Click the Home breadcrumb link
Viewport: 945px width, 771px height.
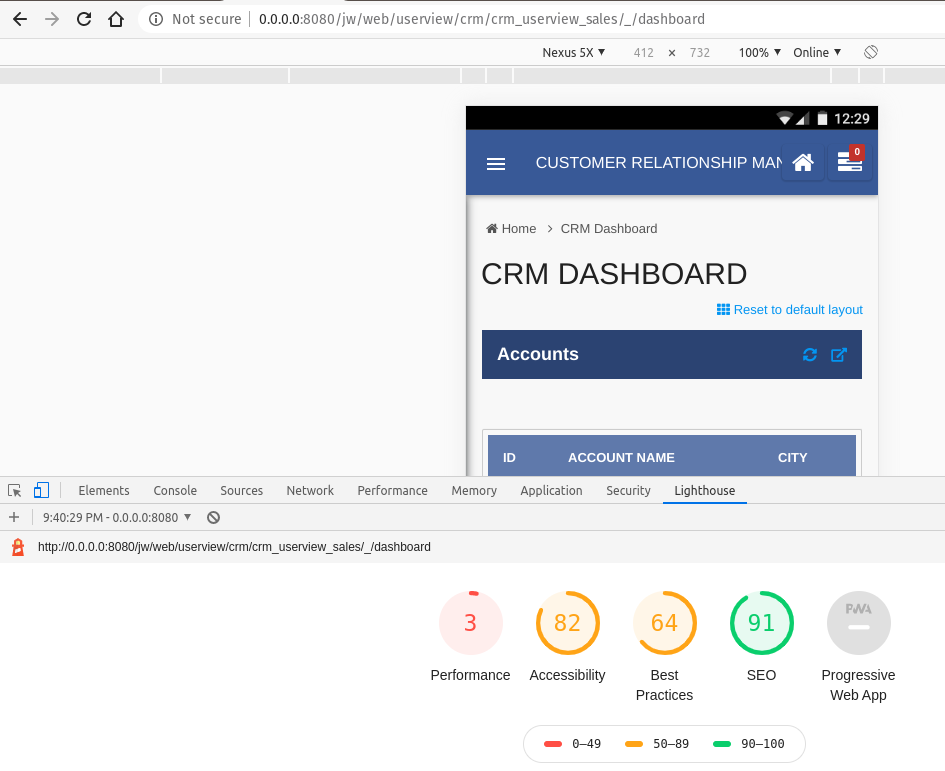click(x=518, y=229)
